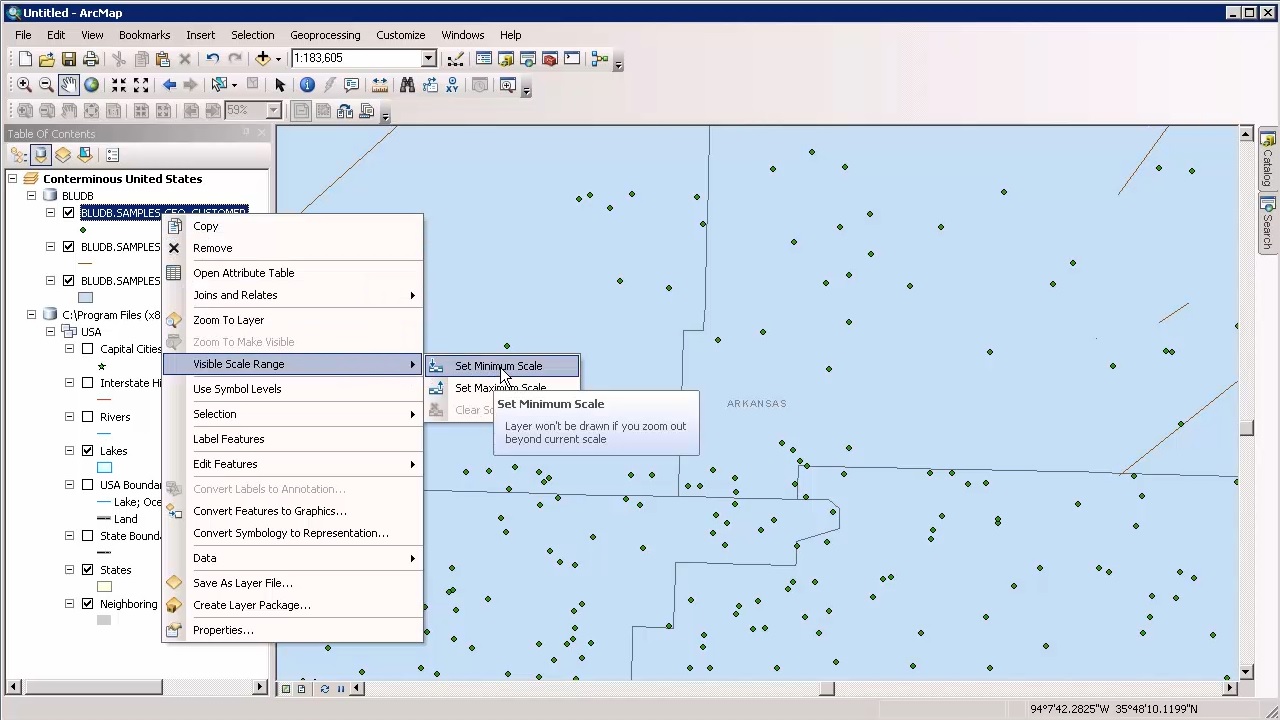Hide the Neighboring layer
The width and height of the screenshot is (1280, 720).
87,604
